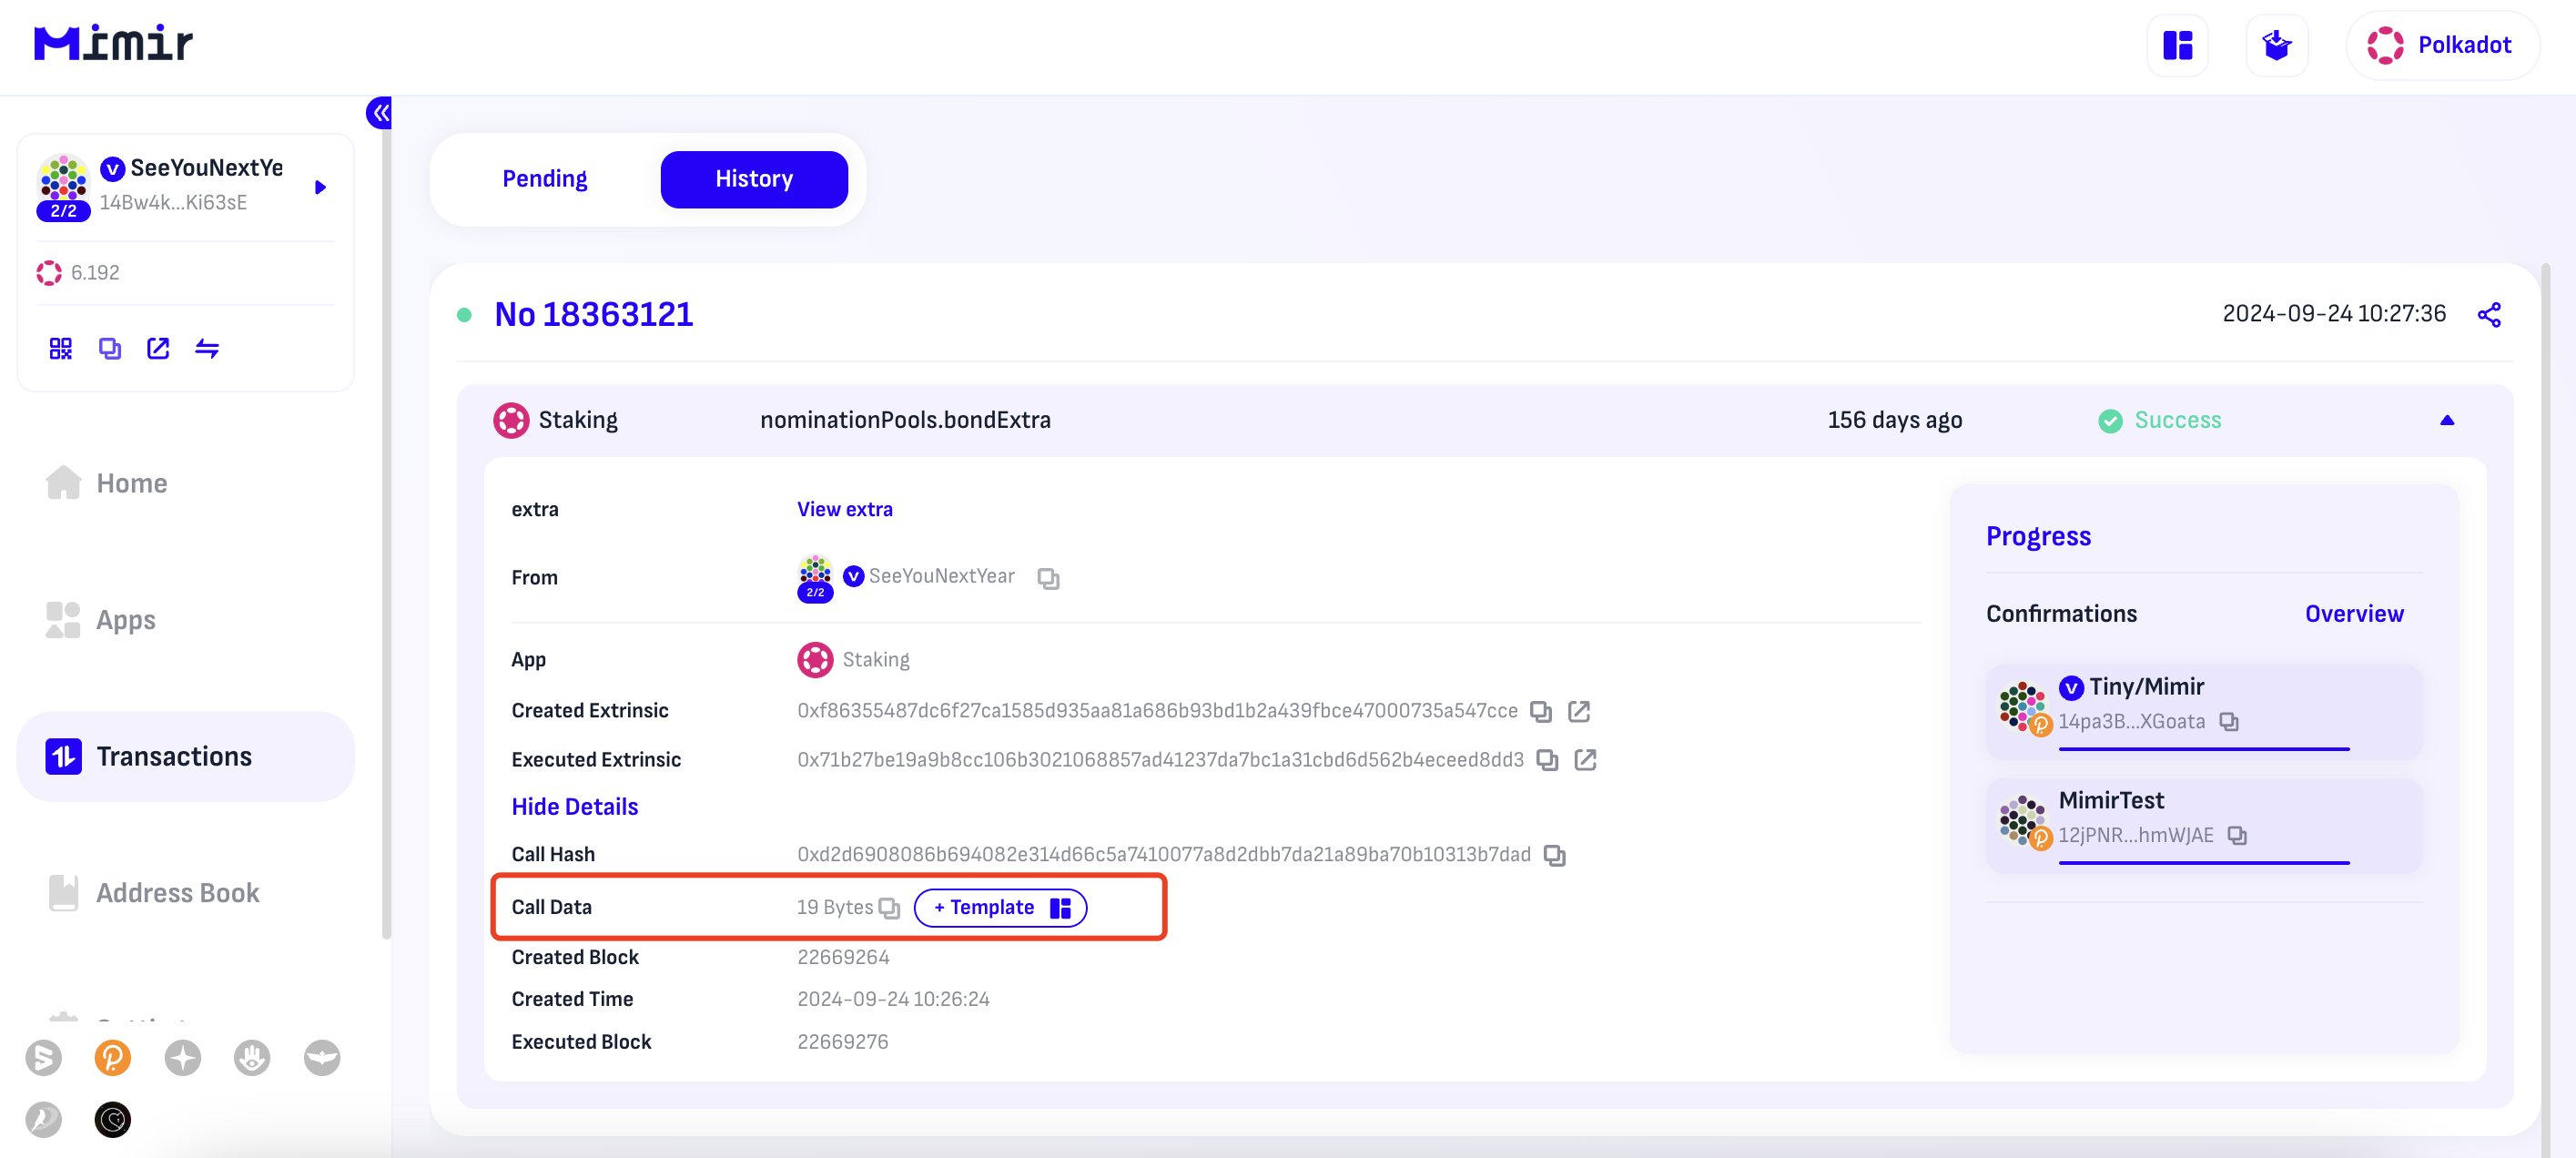Copy the Tiny/Mimir address 14pa3B...XGoata
2576x1158 pixels.
[2229, 722]
